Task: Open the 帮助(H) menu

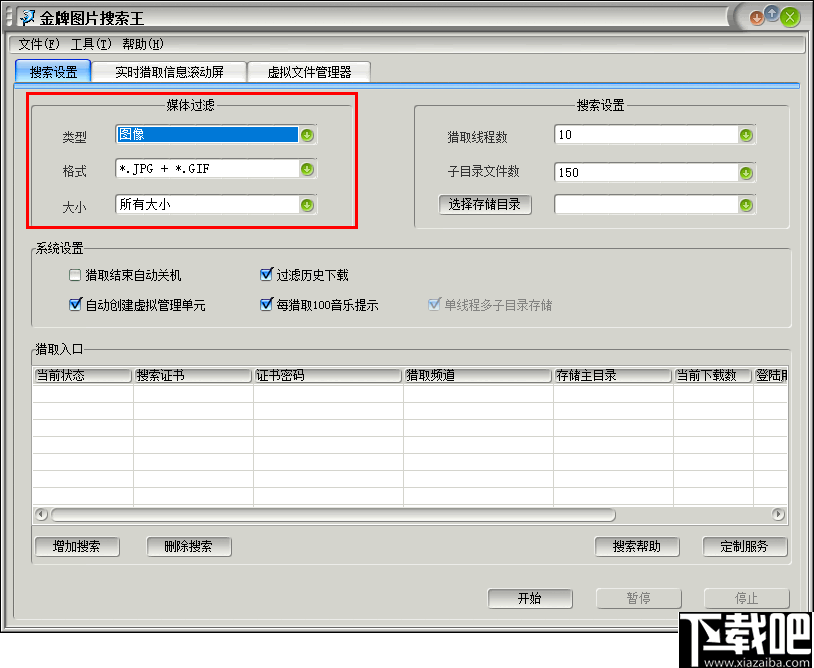Action: [143, 45]
